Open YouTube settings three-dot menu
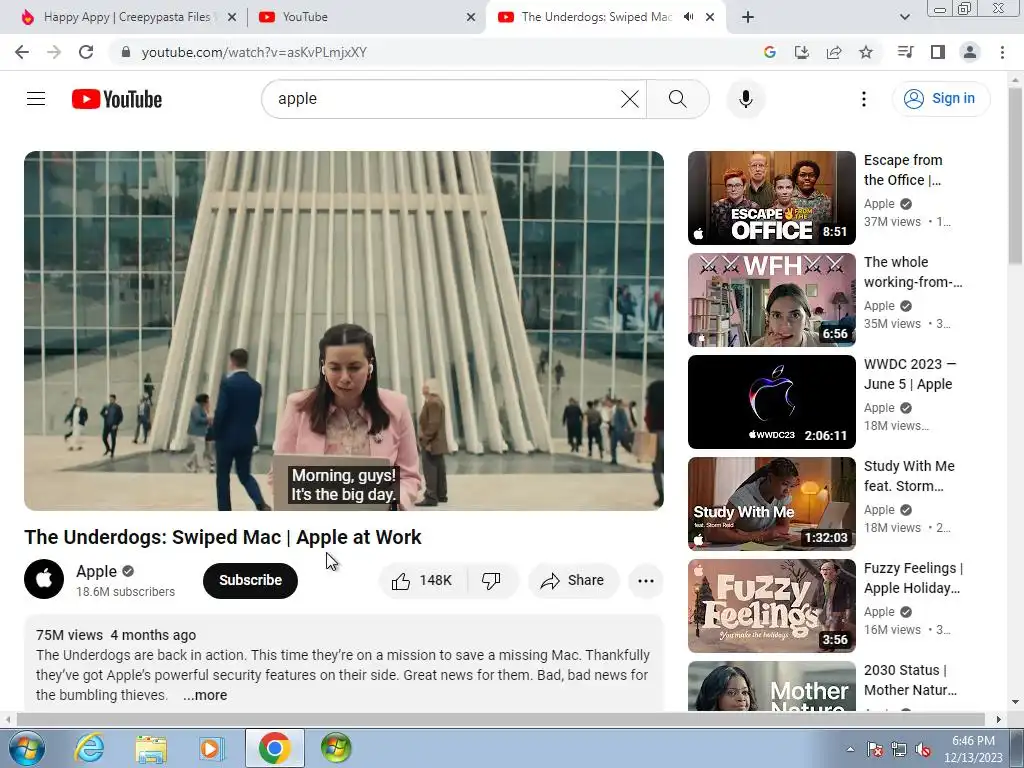 (x=863, y=99)
